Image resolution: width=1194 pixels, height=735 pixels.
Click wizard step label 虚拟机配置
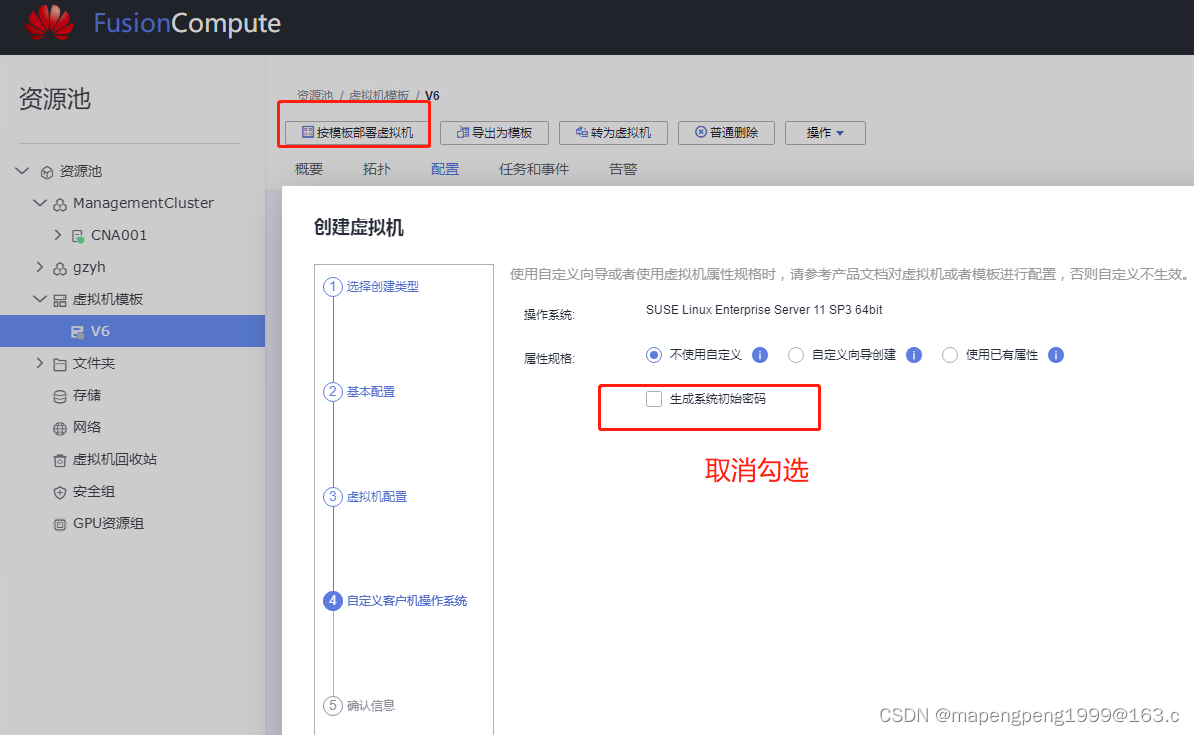(377, 497)
